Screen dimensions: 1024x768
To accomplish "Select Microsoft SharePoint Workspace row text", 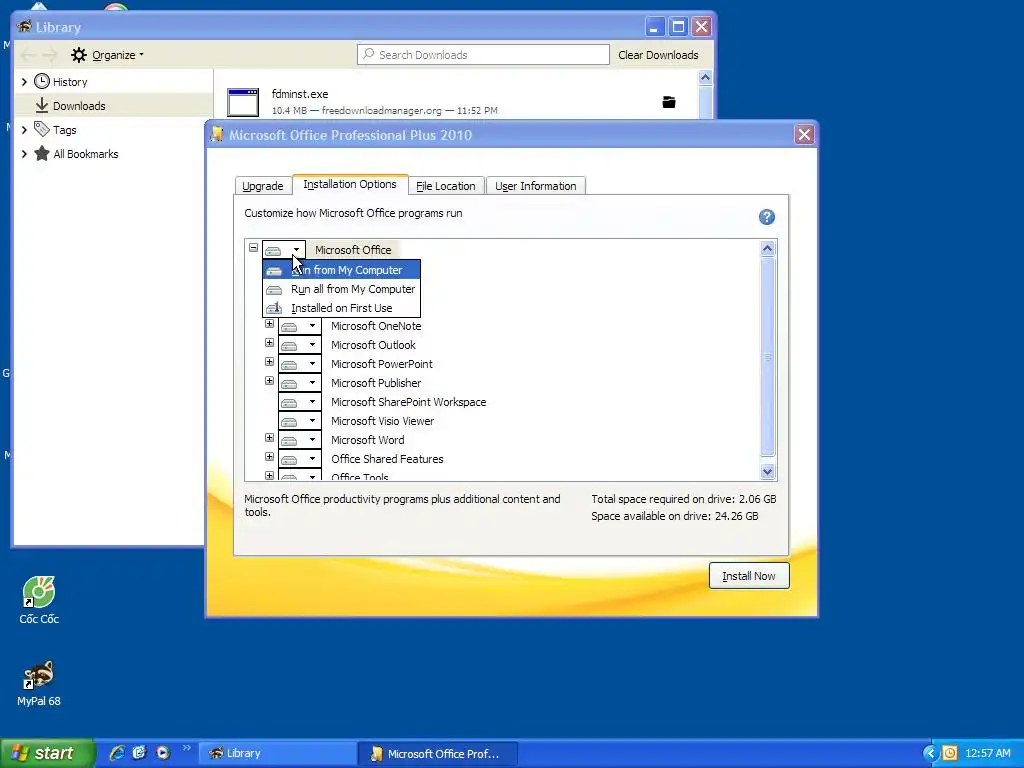I will coord(409,402).
